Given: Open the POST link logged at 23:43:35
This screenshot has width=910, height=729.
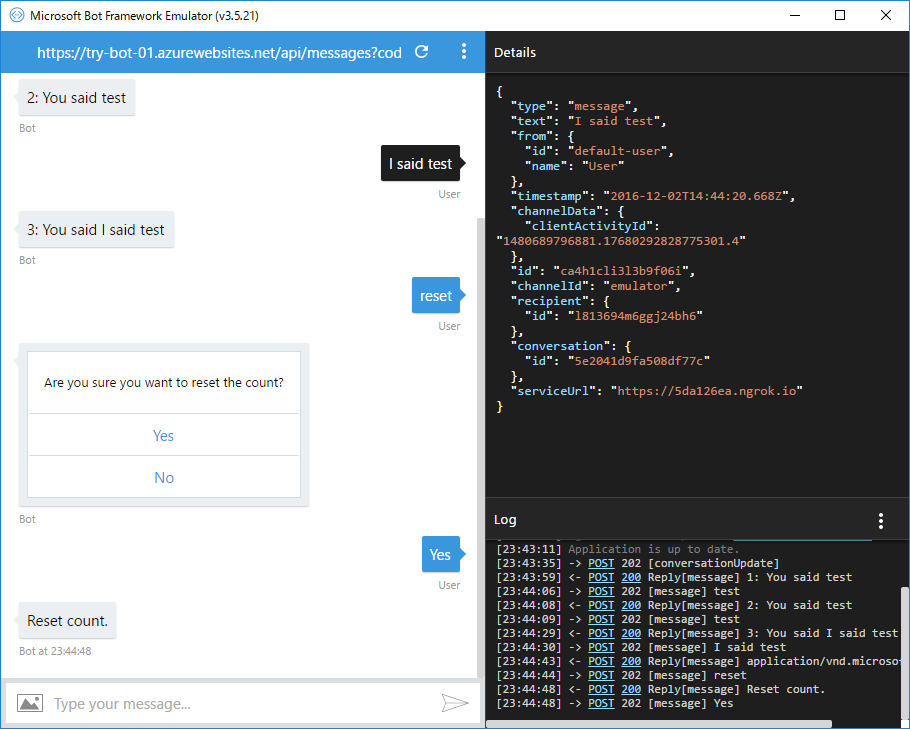Looking at the screenshot, I should 600,562.
